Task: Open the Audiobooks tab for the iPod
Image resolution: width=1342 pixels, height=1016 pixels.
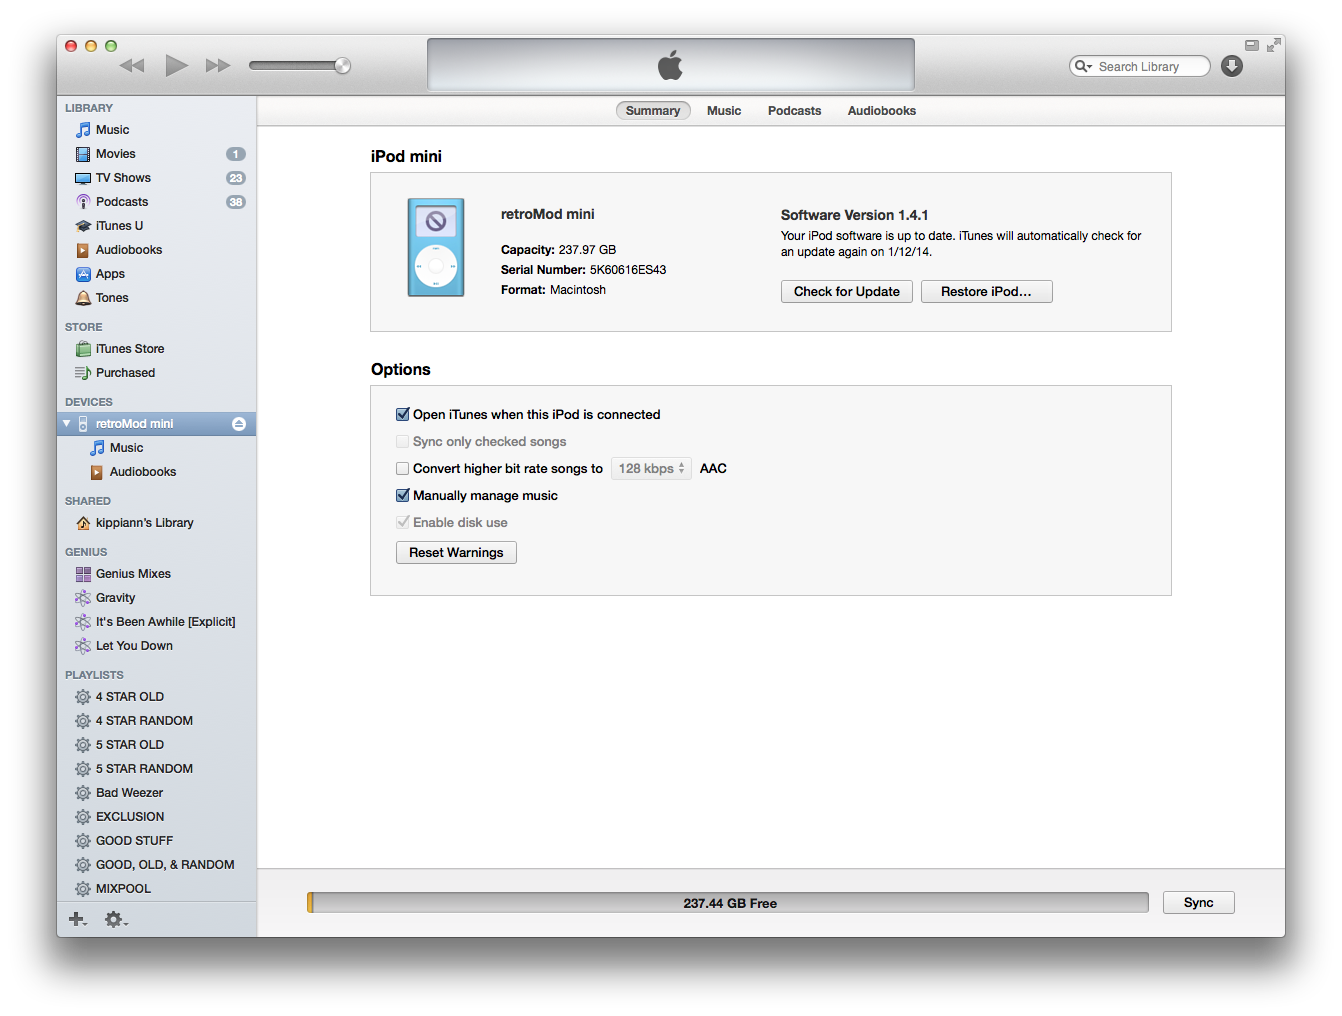Action: 882,111
